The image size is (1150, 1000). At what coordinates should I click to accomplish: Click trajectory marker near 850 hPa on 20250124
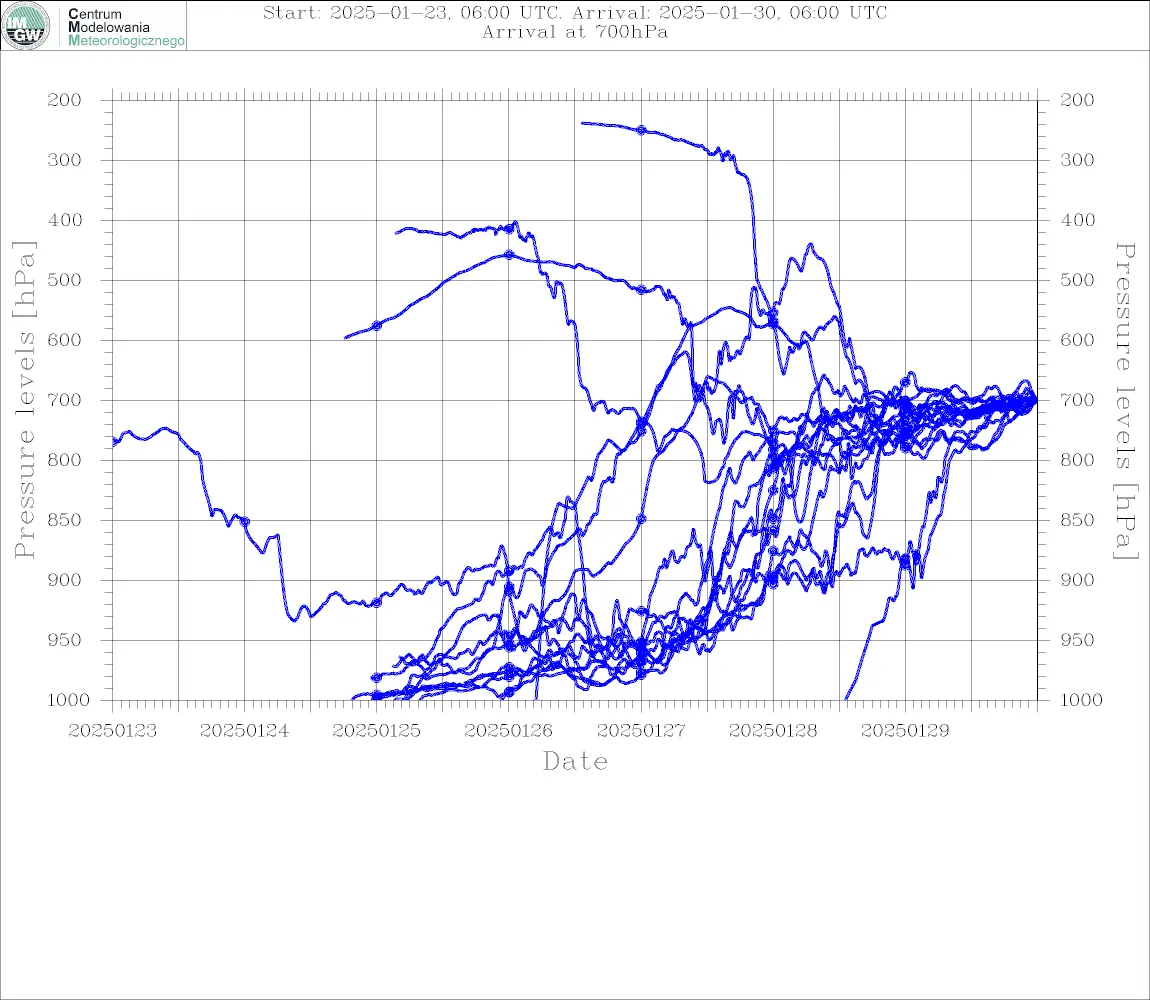tap(245, 522)
